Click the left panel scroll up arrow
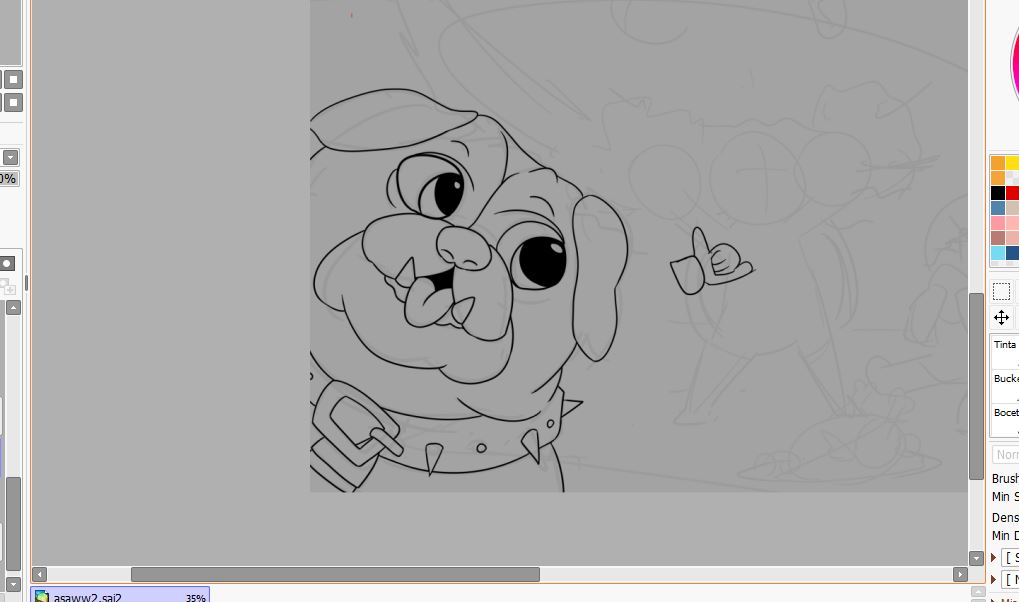 tap(13, 308)
